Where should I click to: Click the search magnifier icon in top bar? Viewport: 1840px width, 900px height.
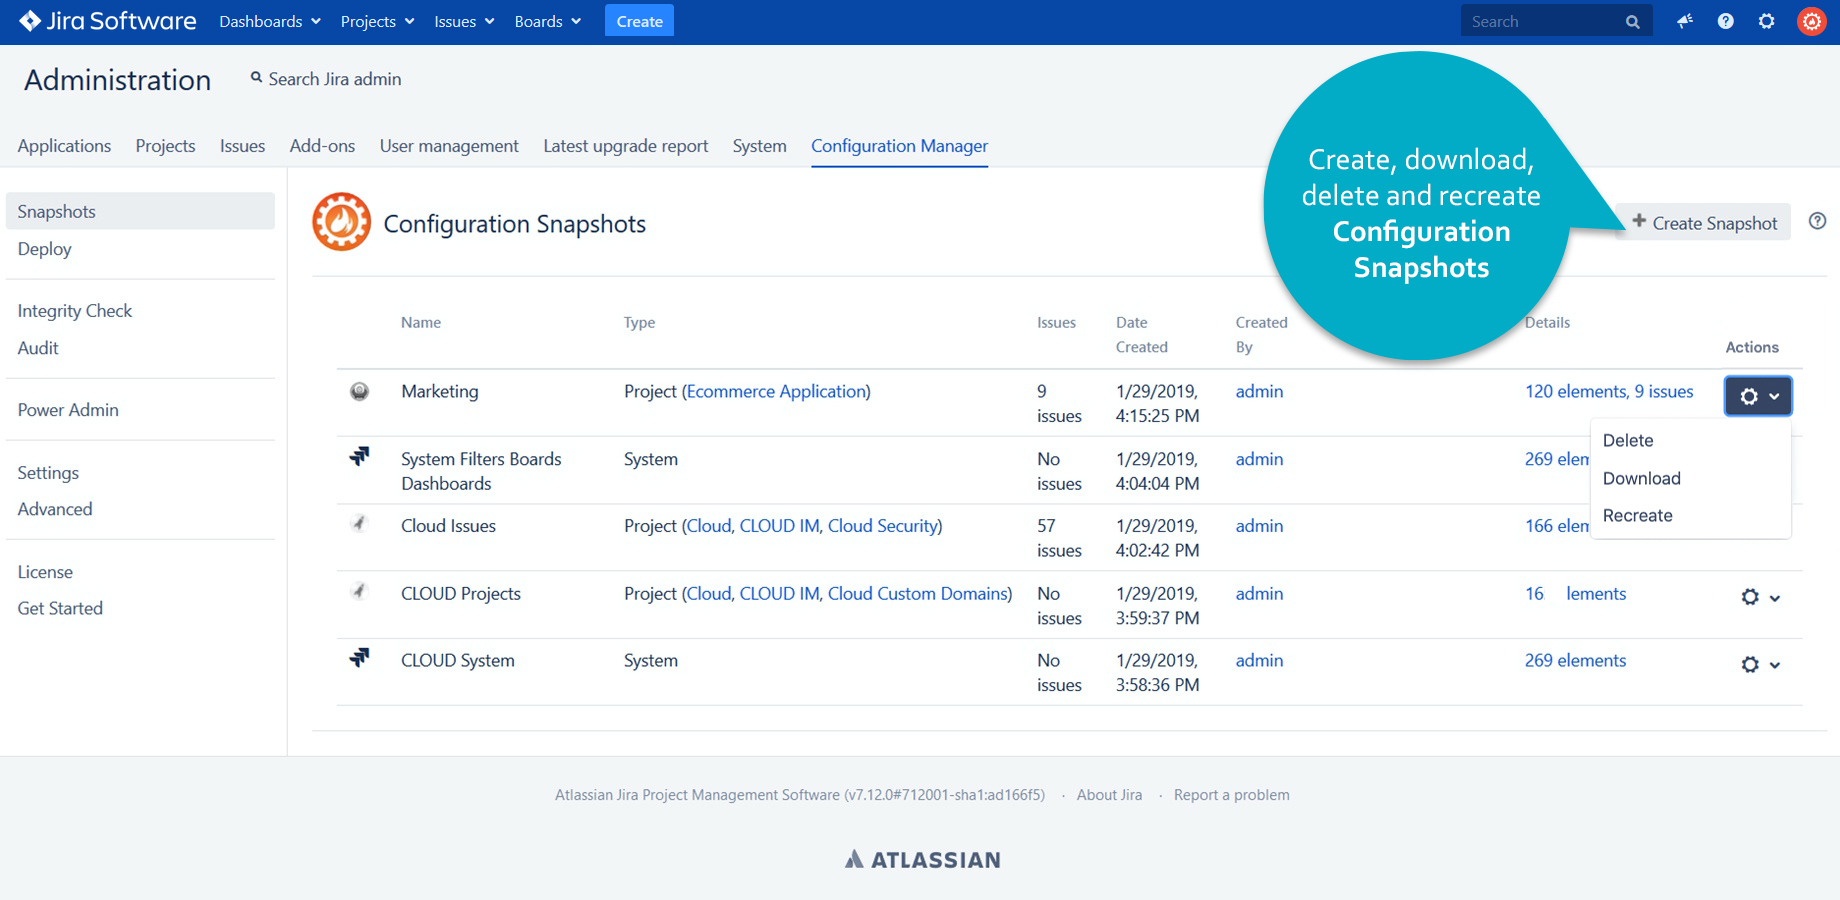pyautogui.click(x=1633, y=22)
